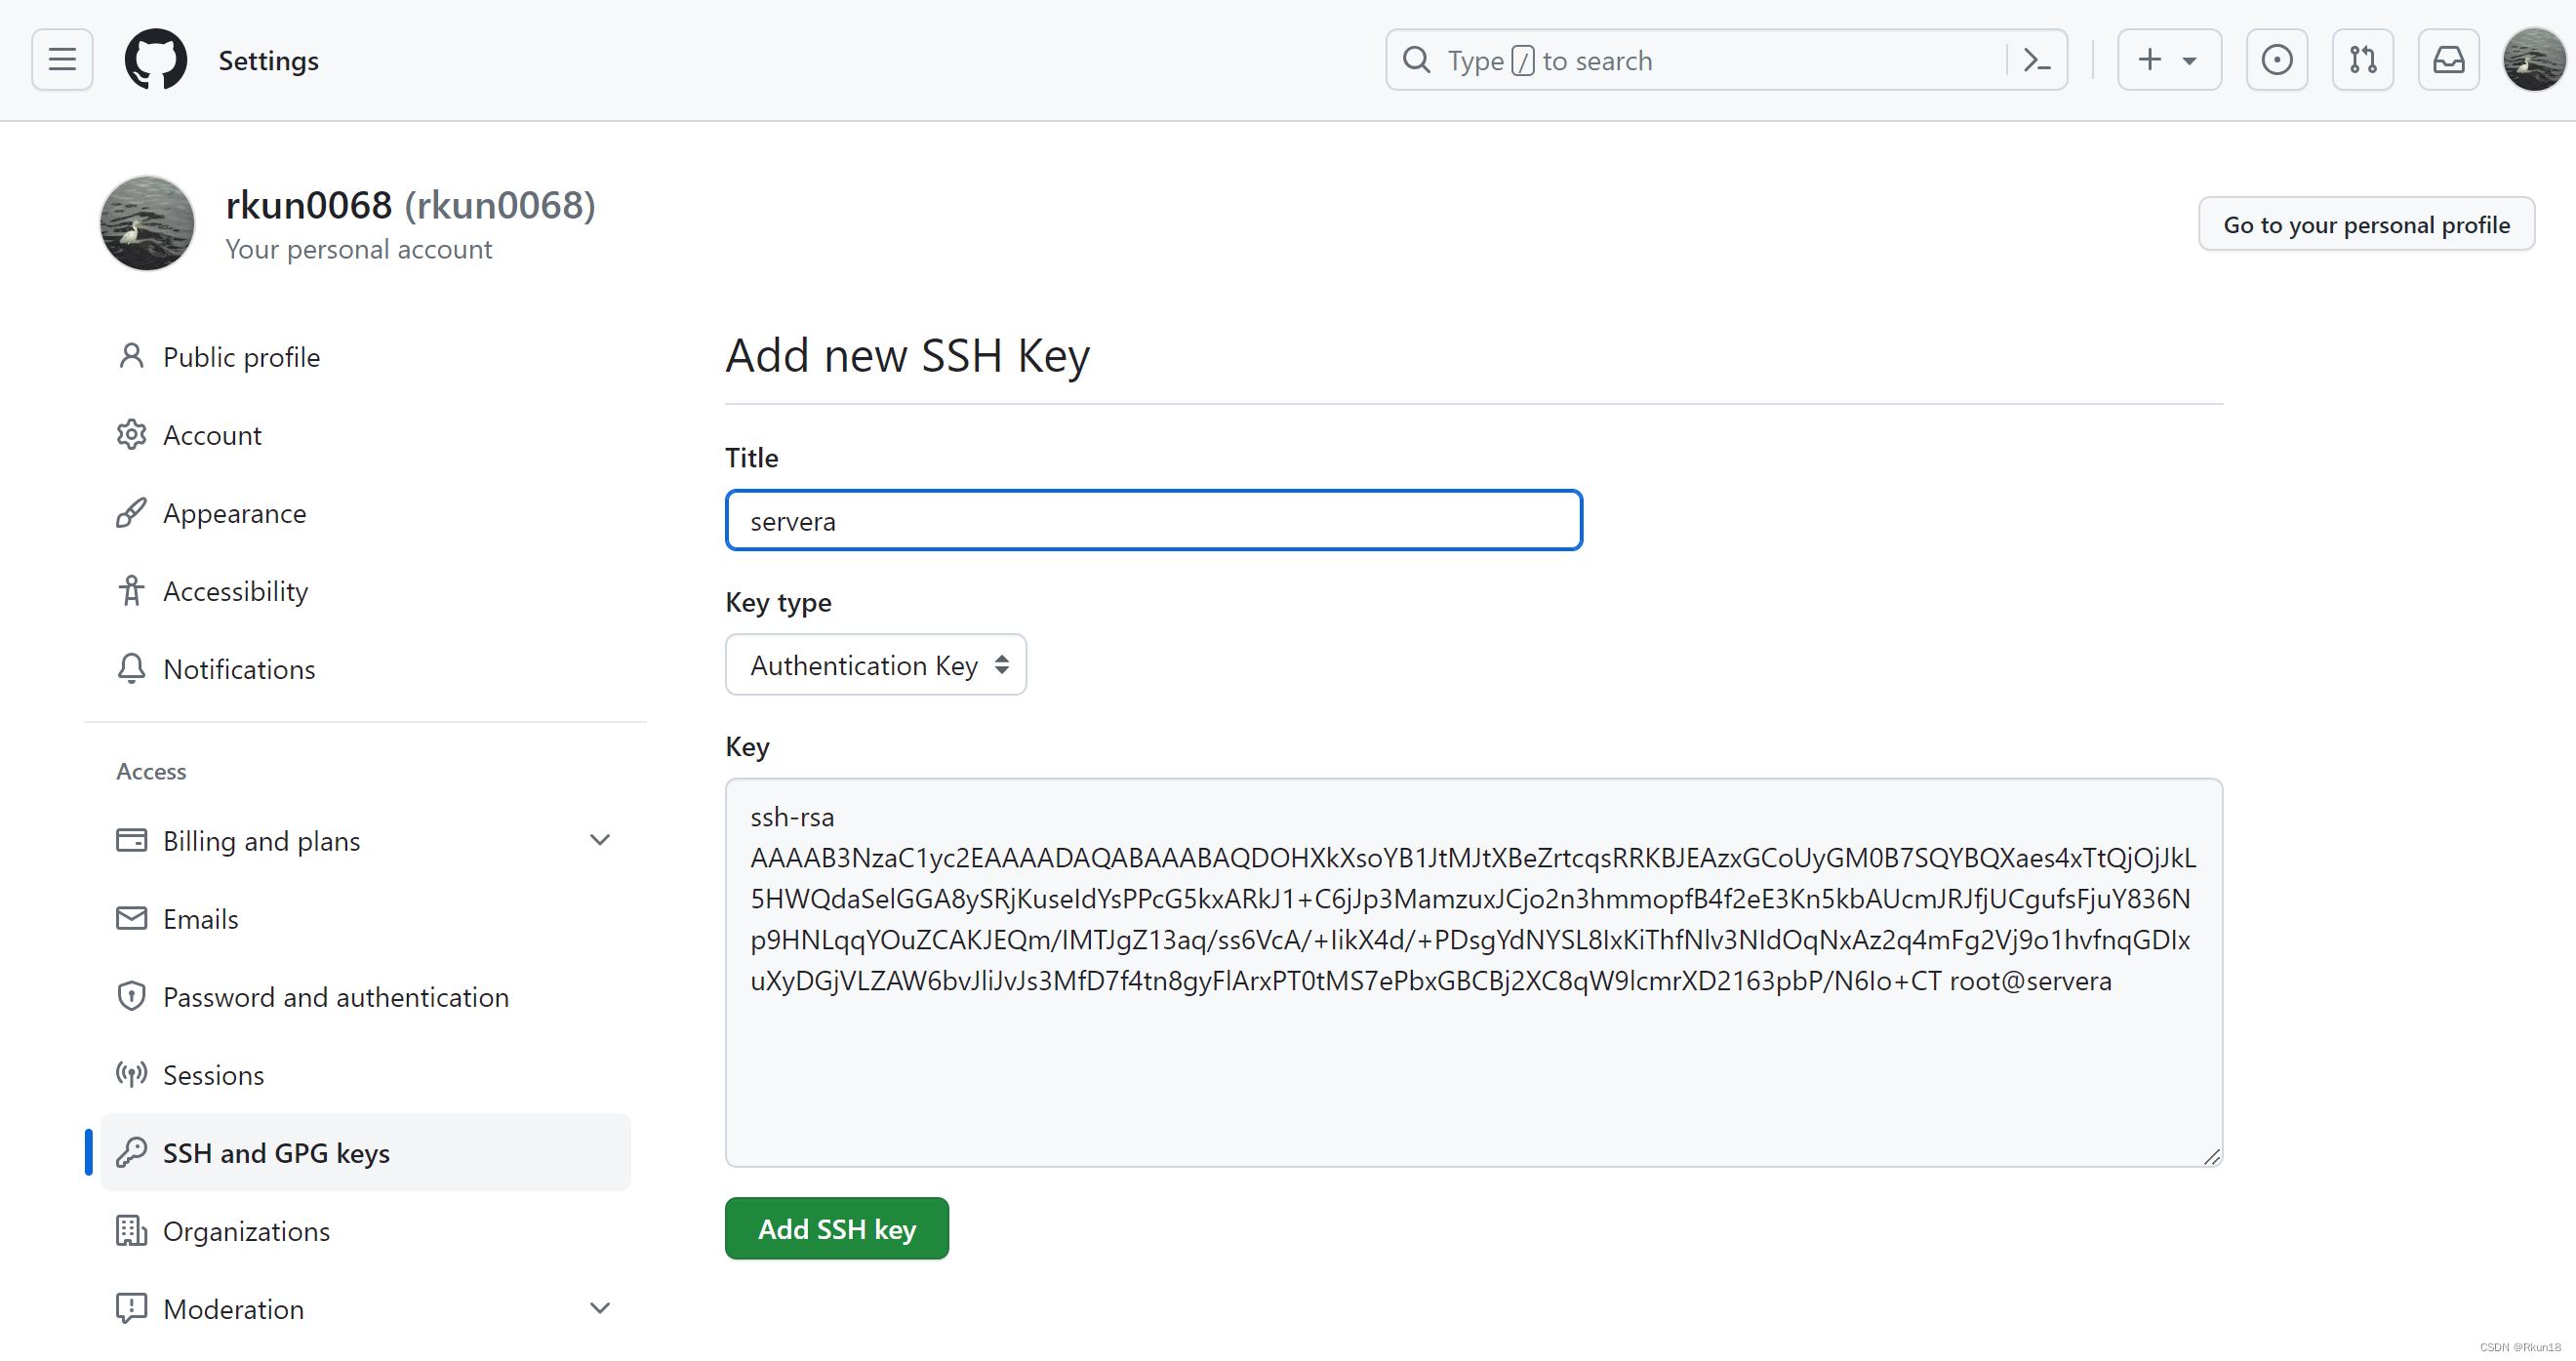Click the SSH and GPG keys menu item

276,1153
